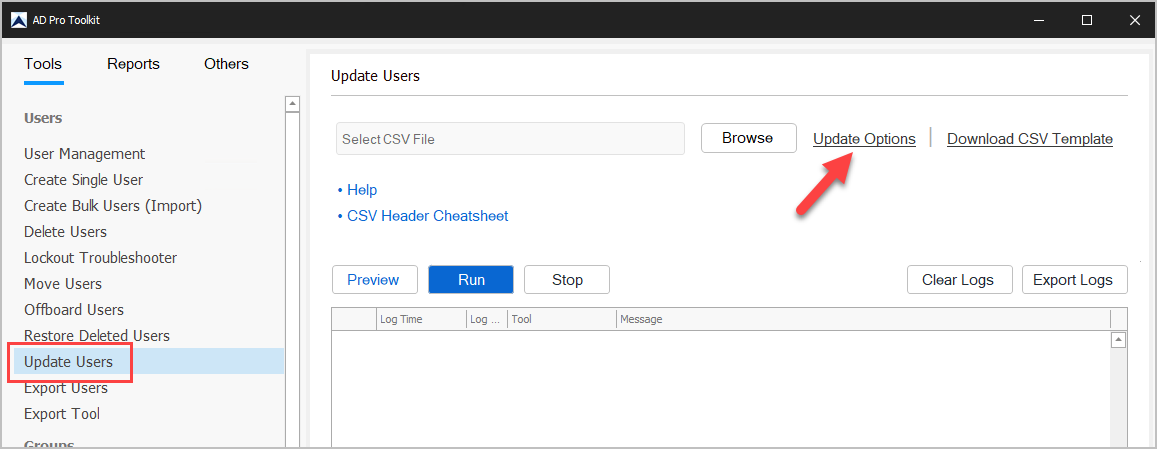Open the Others tab
1157x449 pixels.
tap(226, 64)
